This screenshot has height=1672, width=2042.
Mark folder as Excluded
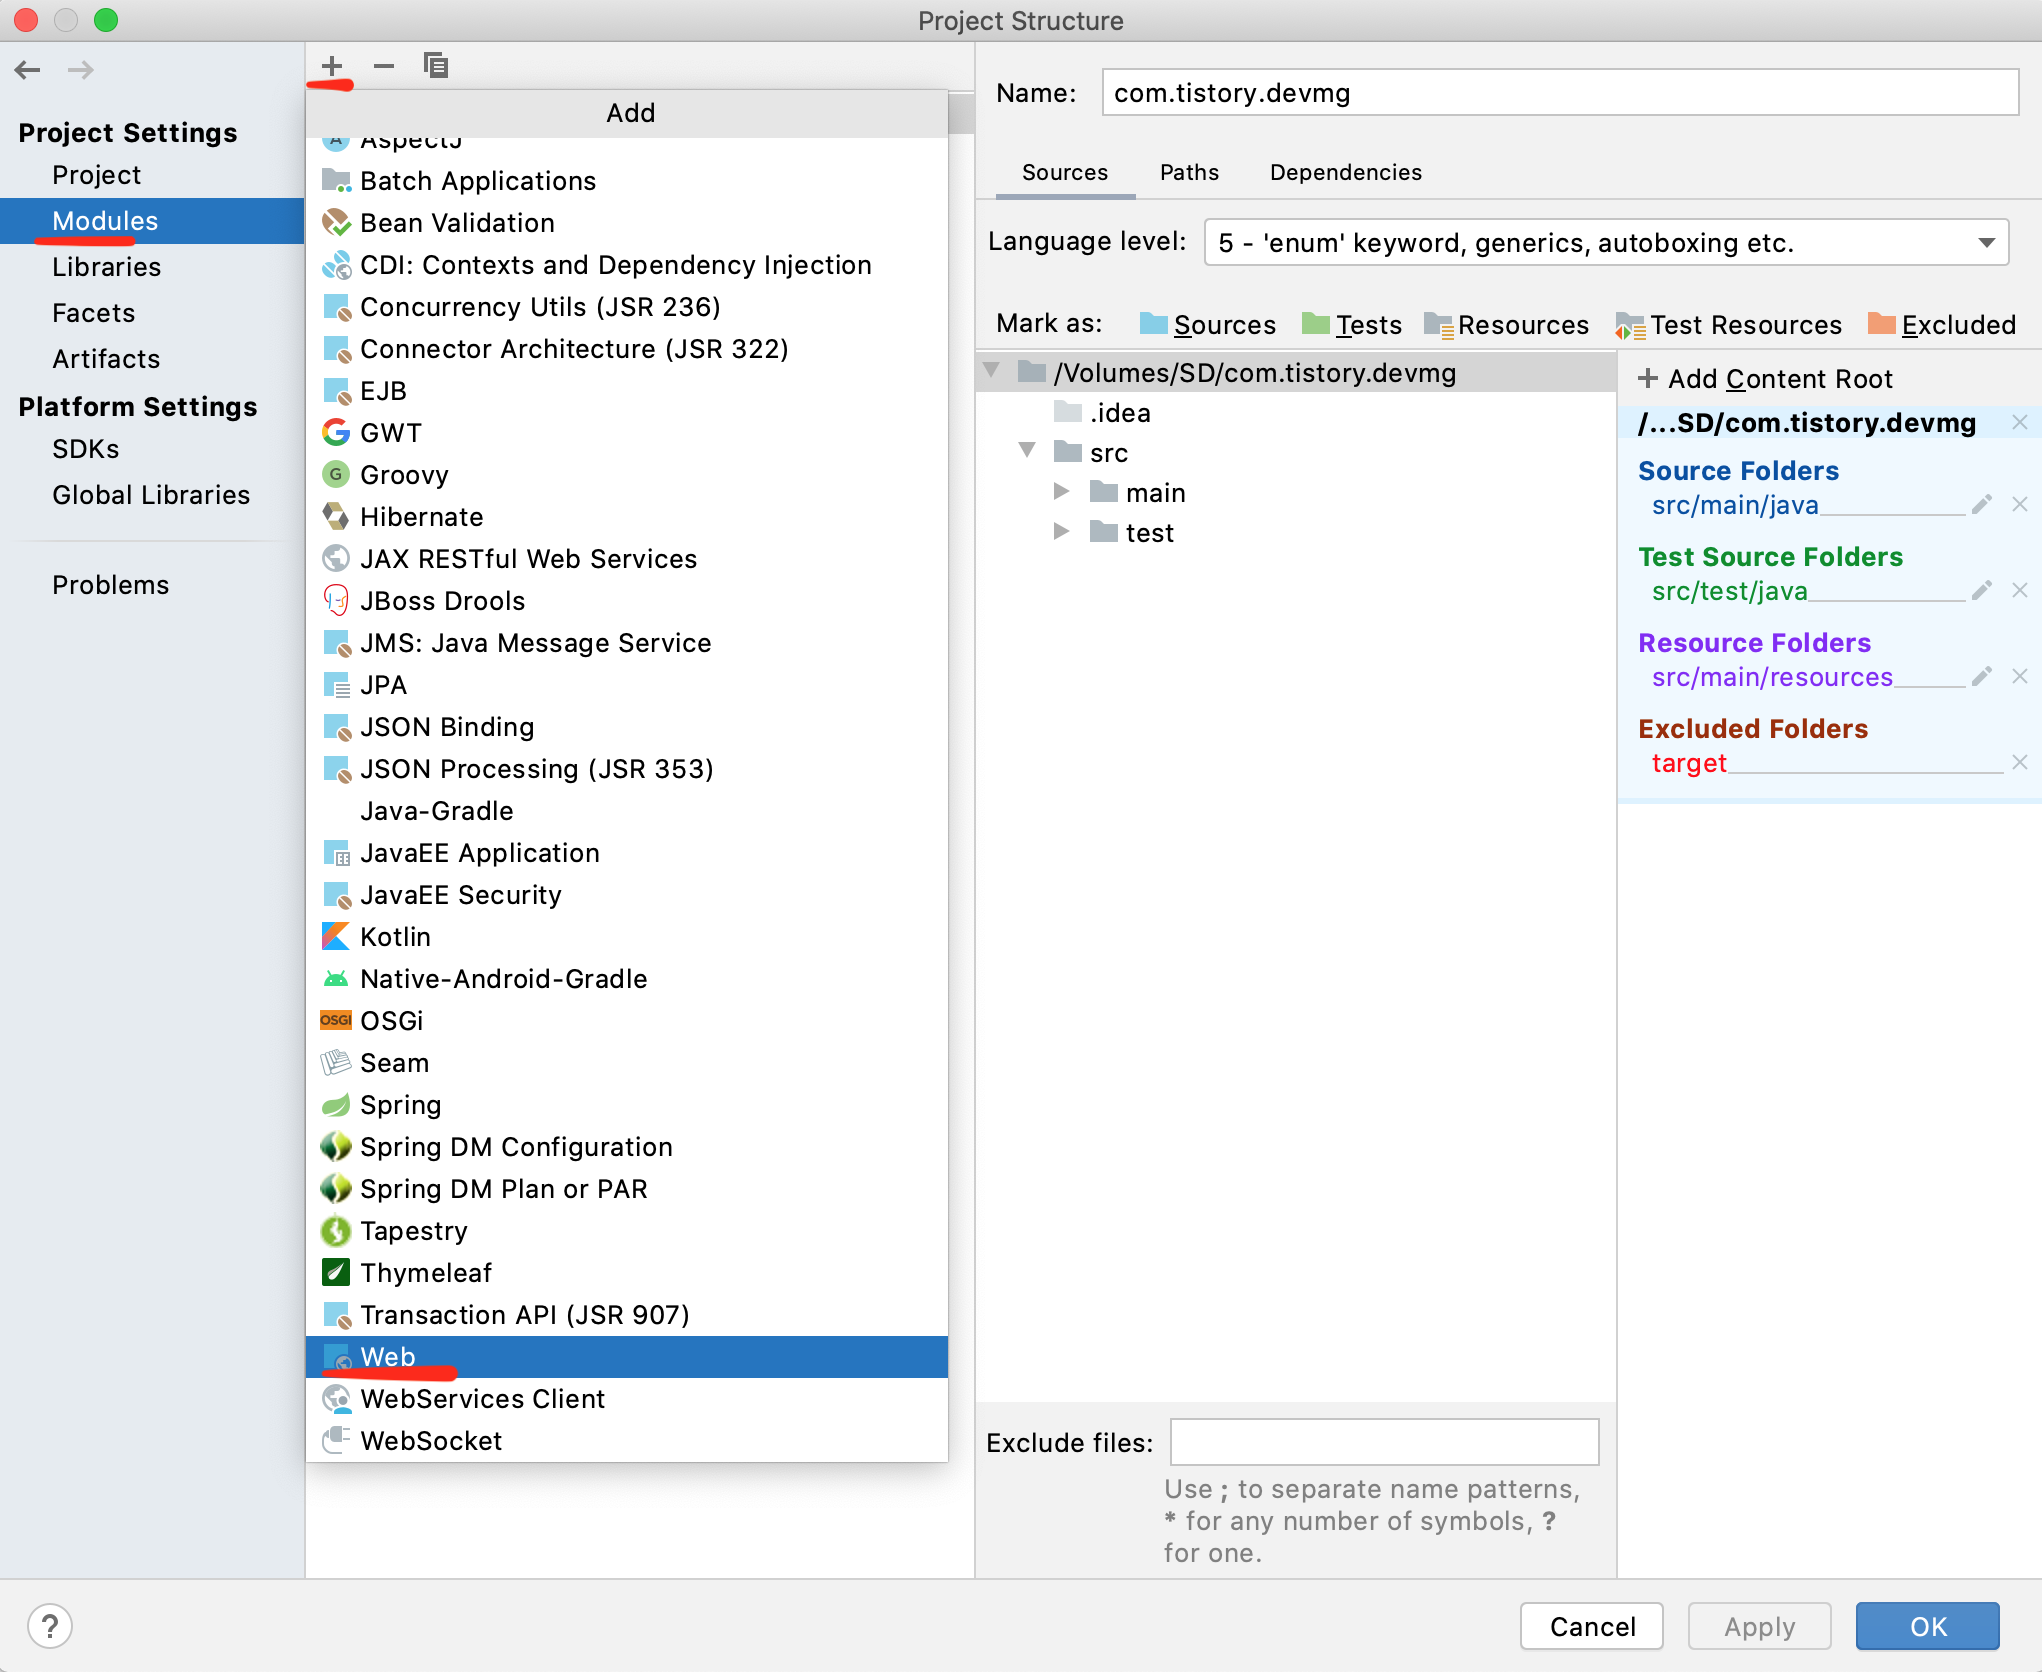tap(1942, 325)
